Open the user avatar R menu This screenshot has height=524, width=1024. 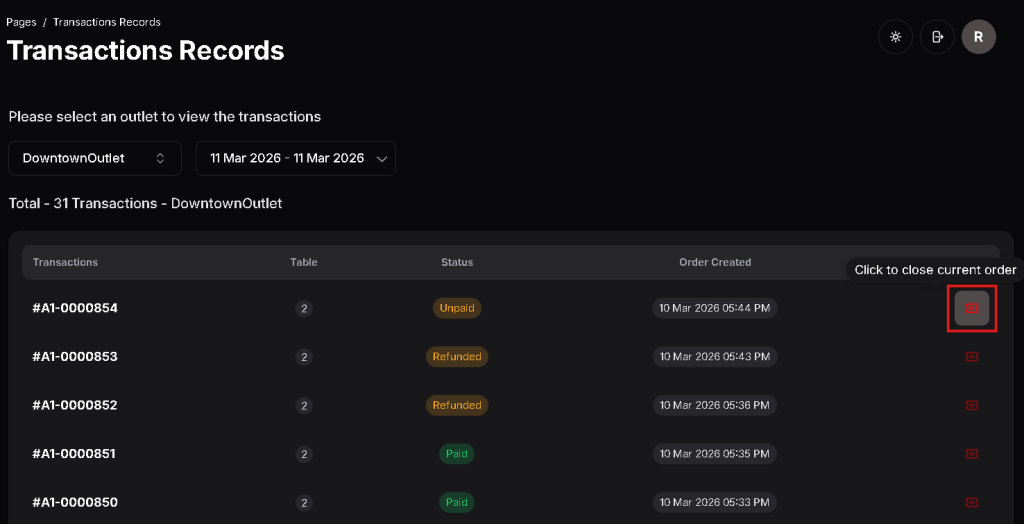click(978, 37)
